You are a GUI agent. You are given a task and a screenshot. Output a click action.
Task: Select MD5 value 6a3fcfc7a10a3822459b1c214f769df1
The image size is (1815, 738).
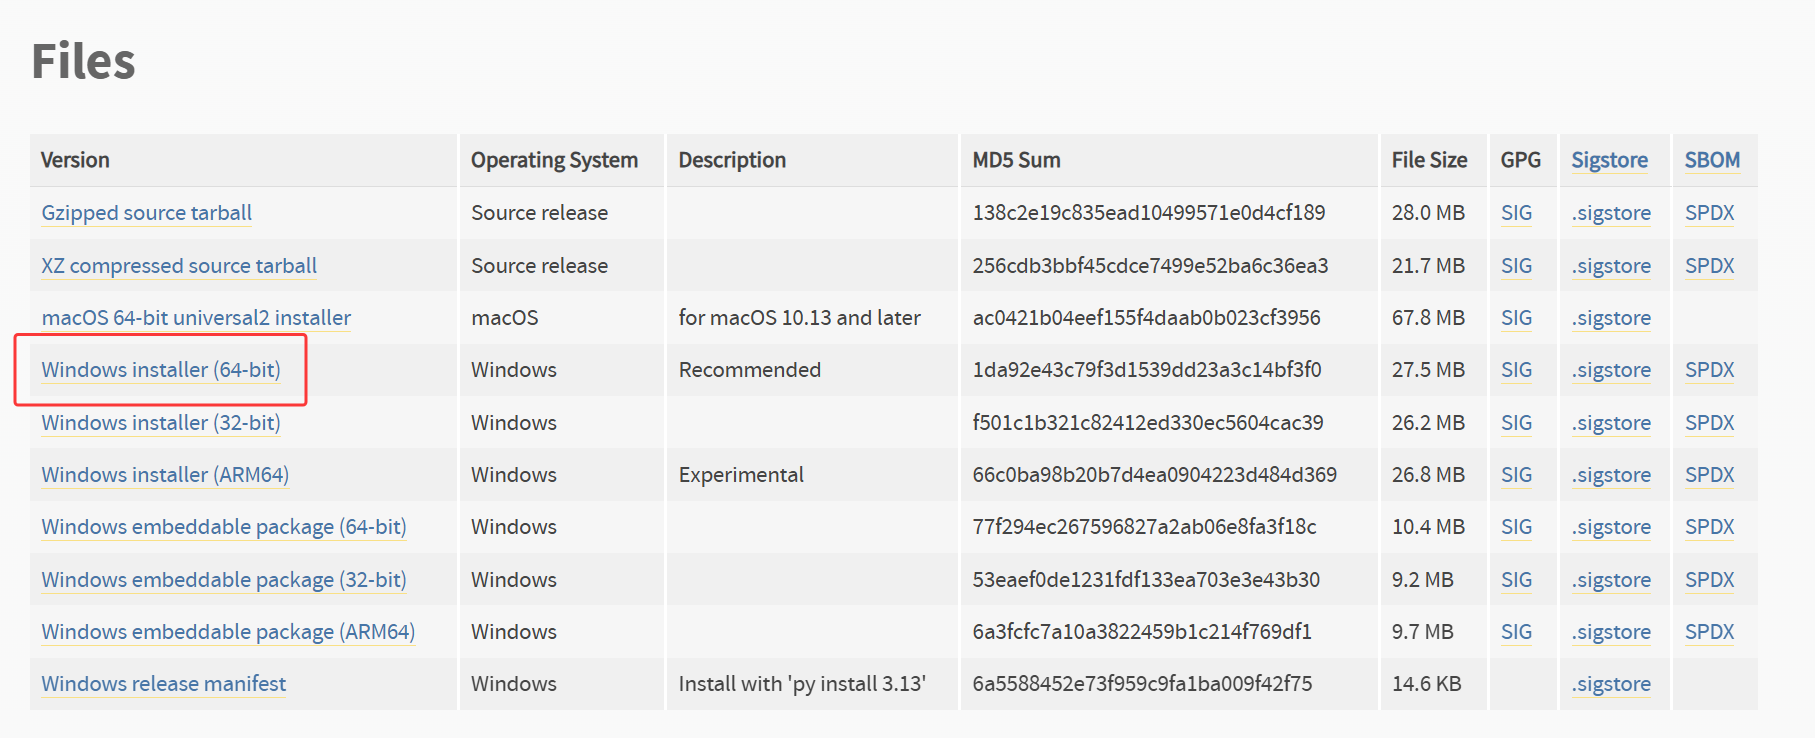click(x=1142, y=632)
